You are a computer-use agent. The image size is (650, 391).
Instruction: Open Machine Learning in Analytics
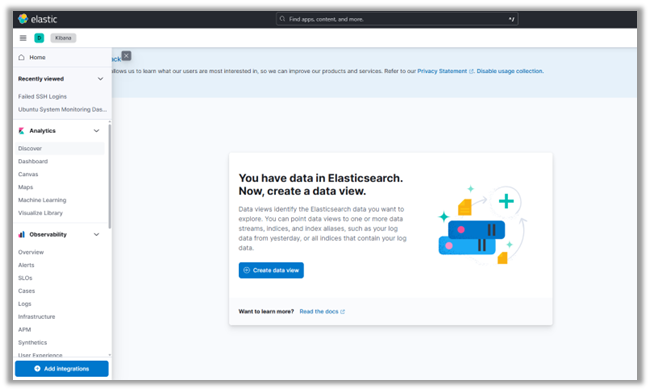pos(42,200)
